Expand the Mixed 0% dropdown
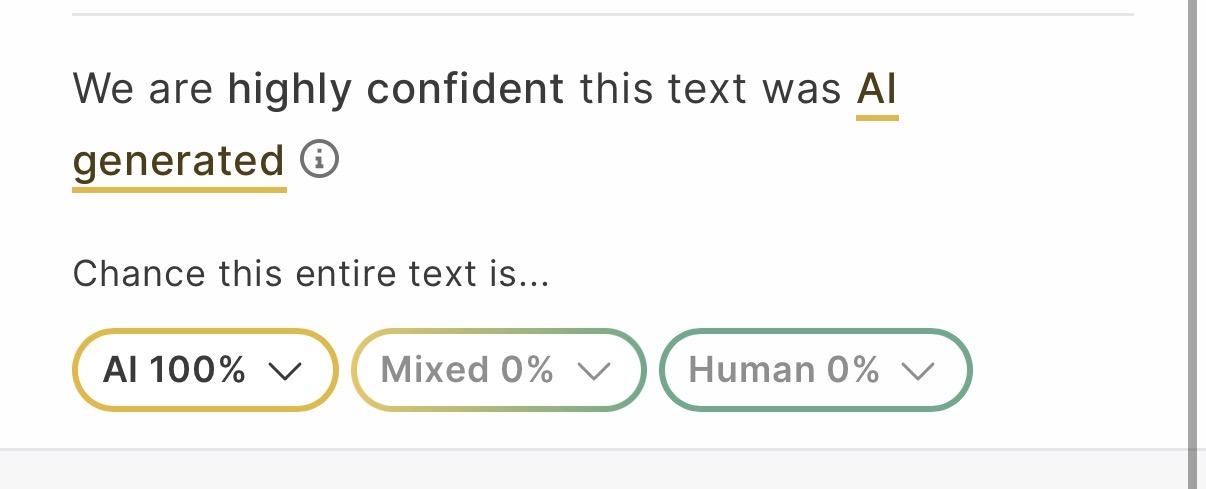 pyautogui.click(x=496, y=370)
